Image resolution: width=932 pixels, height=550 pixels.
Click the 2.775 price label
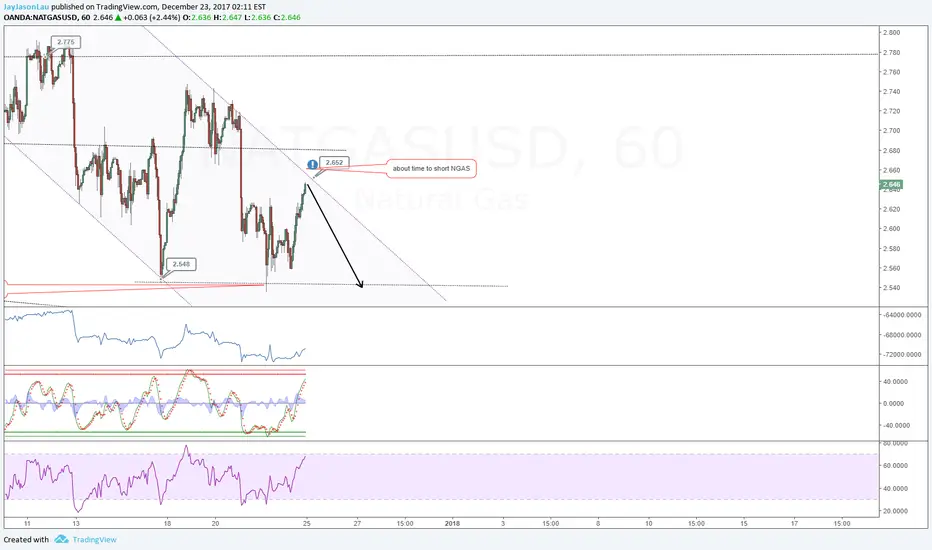pos(66,42)
